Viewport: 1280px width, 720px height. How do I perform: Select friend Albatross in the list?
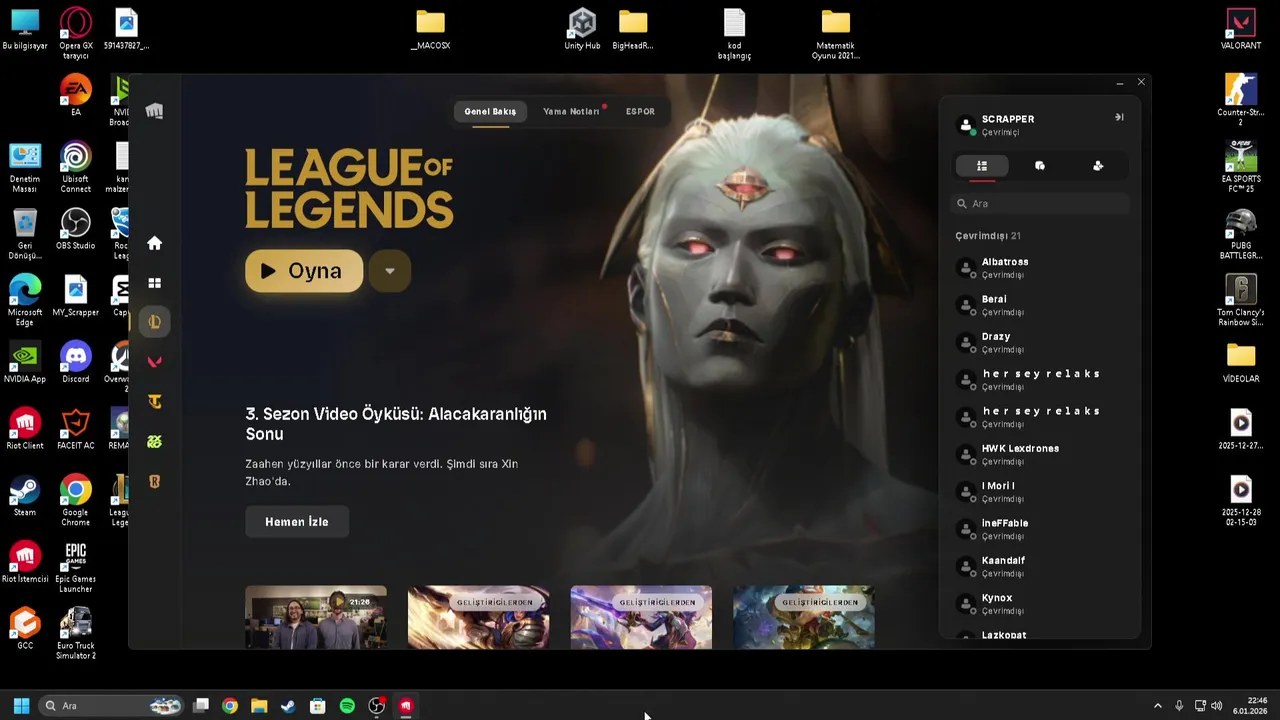pyautogui.click(x=1040, y=267)
